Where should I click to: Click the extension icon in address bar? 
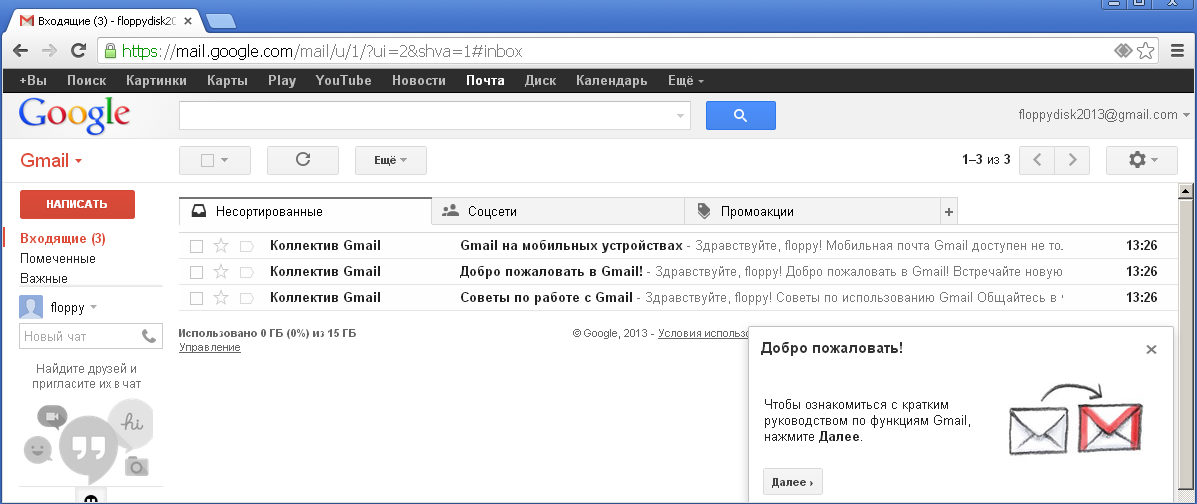click(1123, 51)
